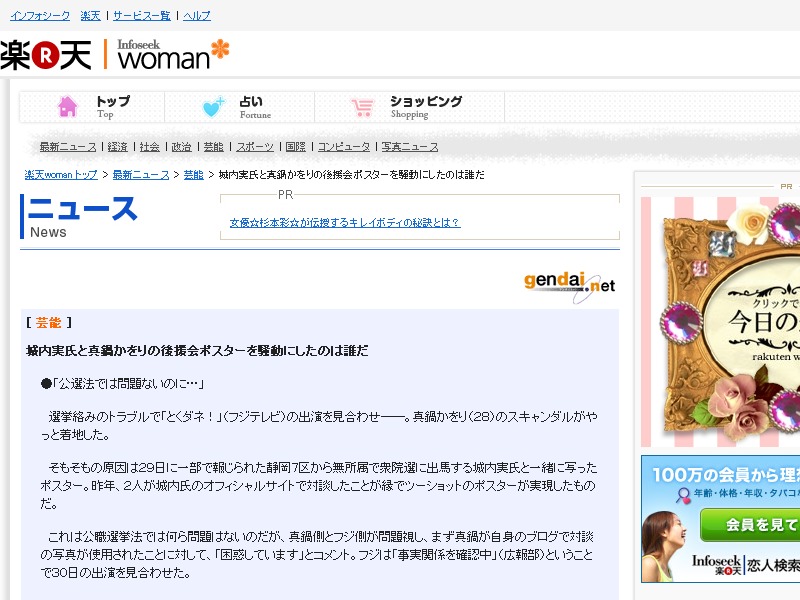Click the 芸能 breadcrumb link
This screenshot has height=600, width=800.
[193, 174]
